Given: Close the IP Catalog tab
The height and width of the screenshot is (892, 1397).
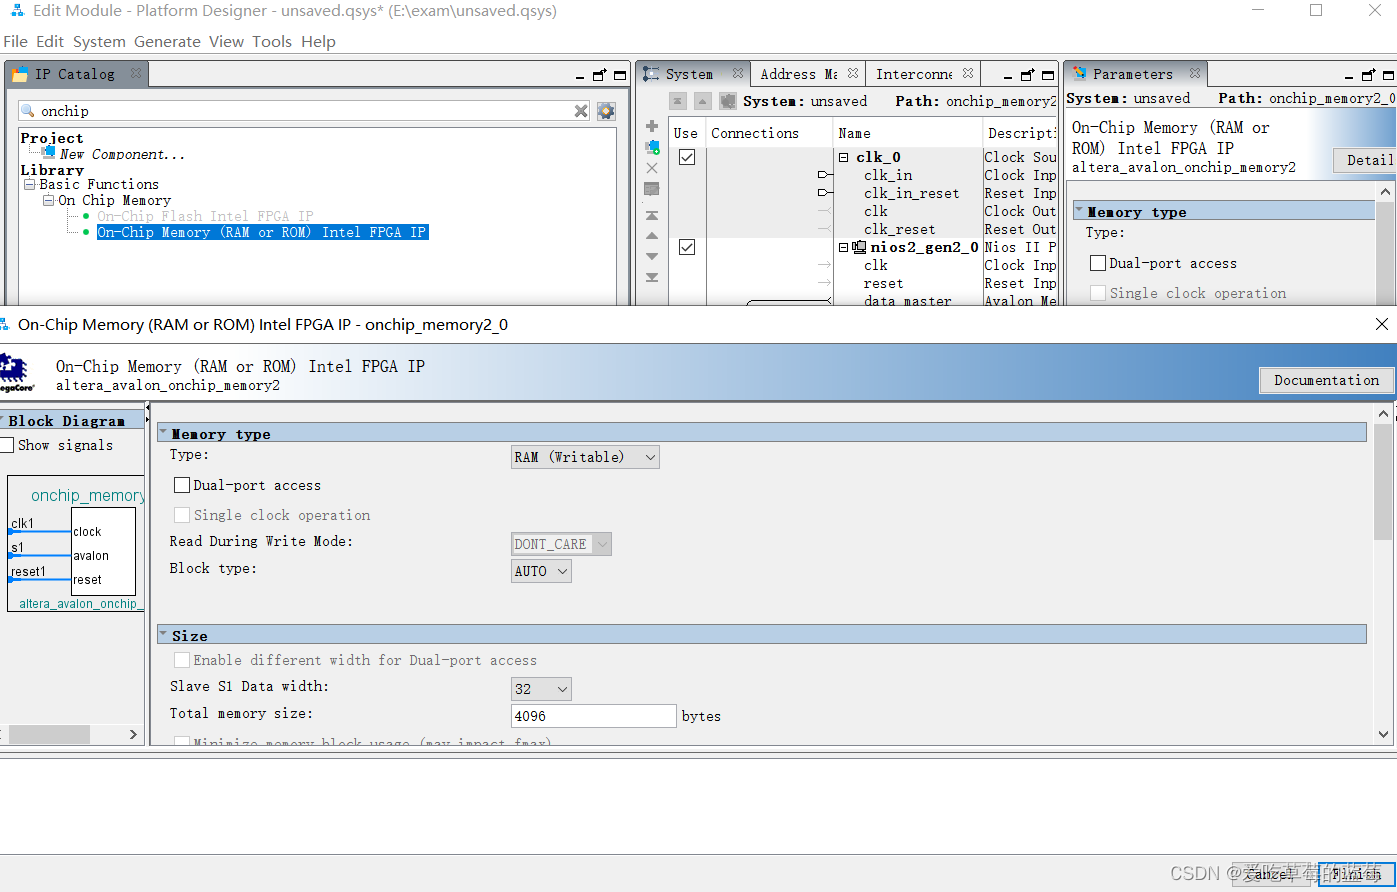Looking at the screenshot, I should tap(136, 73).
